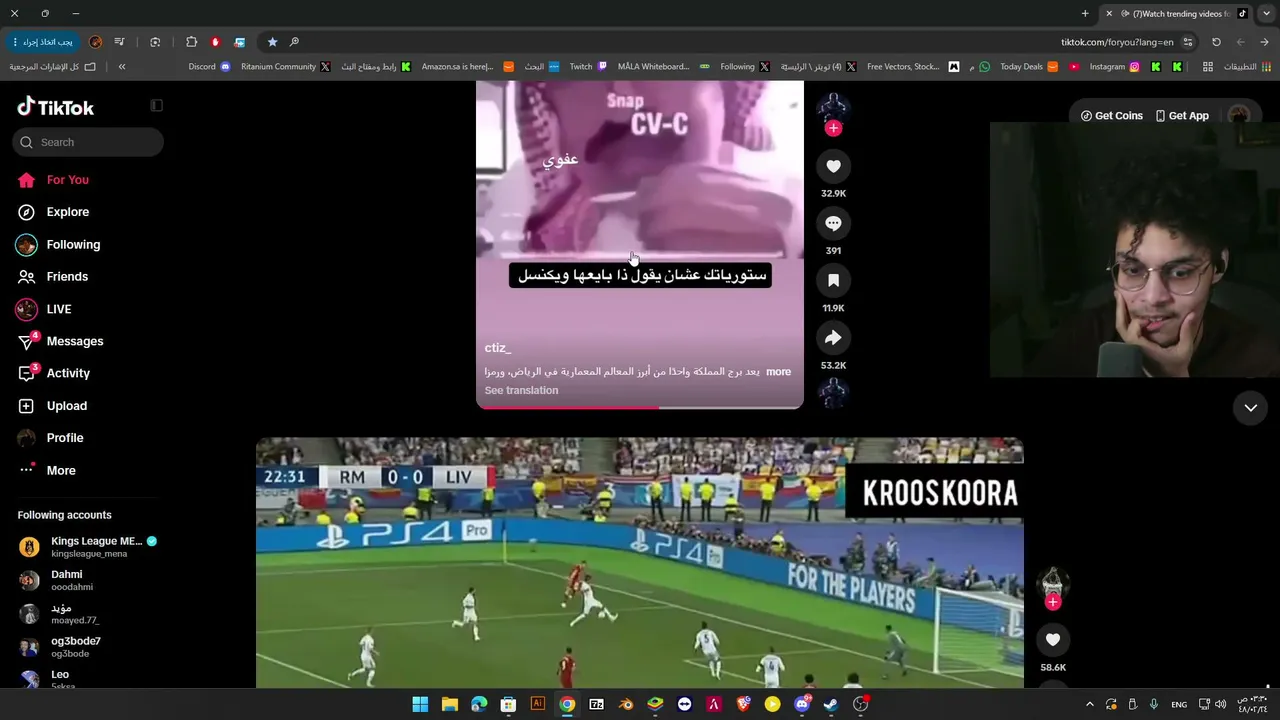
Task: Like the KROOSKOORA football video showing 58.6K
Action: click(1053, 640)
